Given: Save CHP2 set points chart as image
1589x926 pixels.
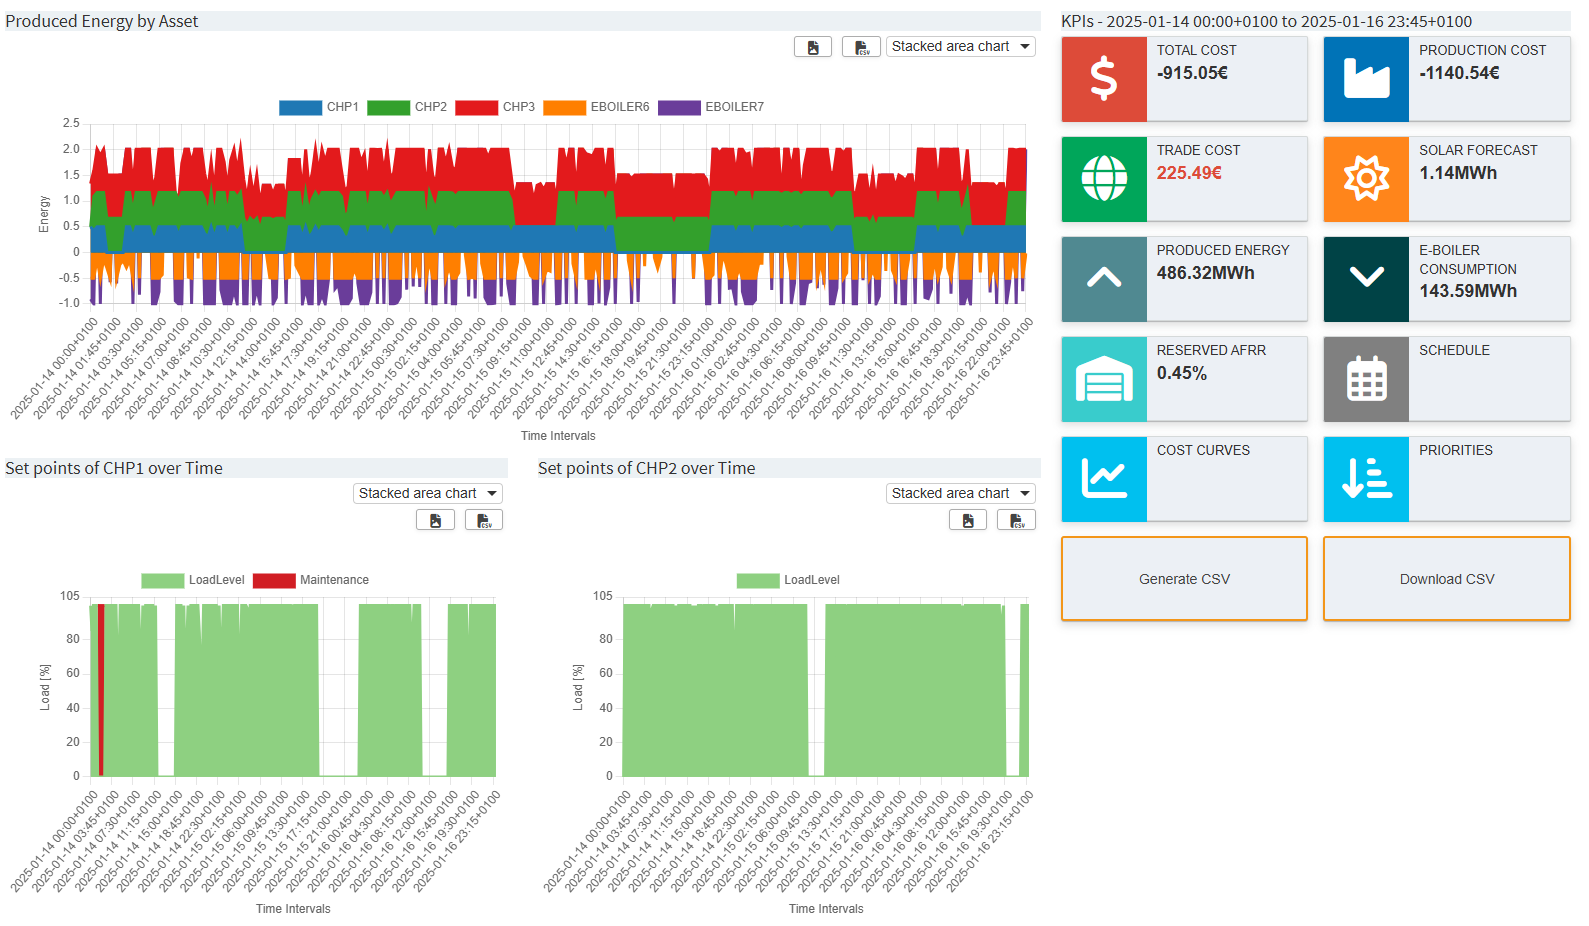Looking at the screenshot, I should 968,520.
